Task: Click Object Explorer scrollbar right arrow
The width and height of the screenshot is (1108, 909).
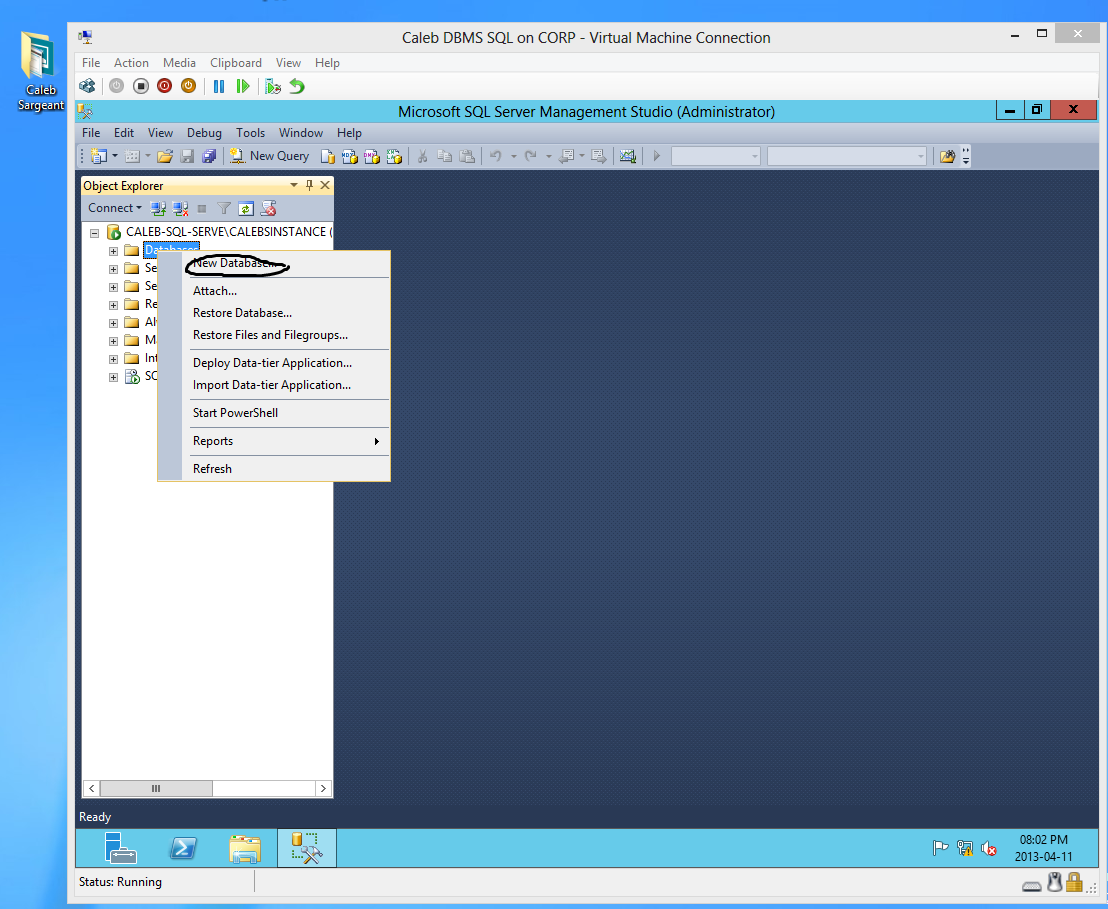Action: (x=323, y=788)
